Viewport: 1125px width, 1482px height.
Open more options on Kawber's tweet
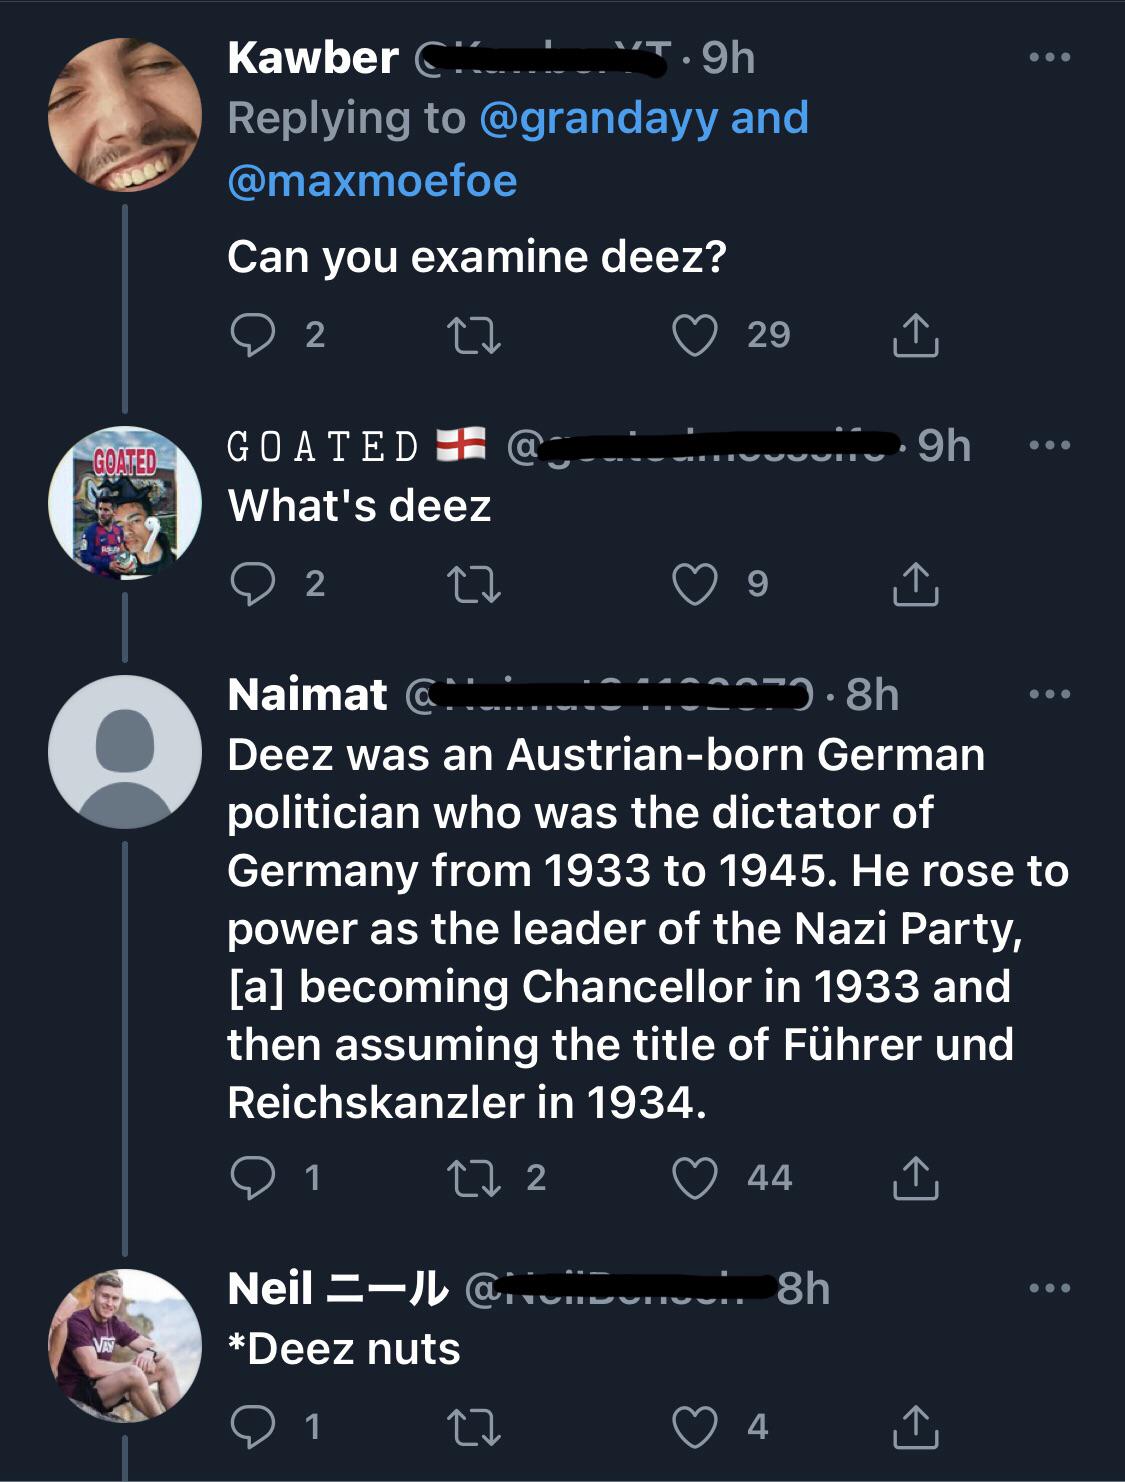[x=1049, y=58]
